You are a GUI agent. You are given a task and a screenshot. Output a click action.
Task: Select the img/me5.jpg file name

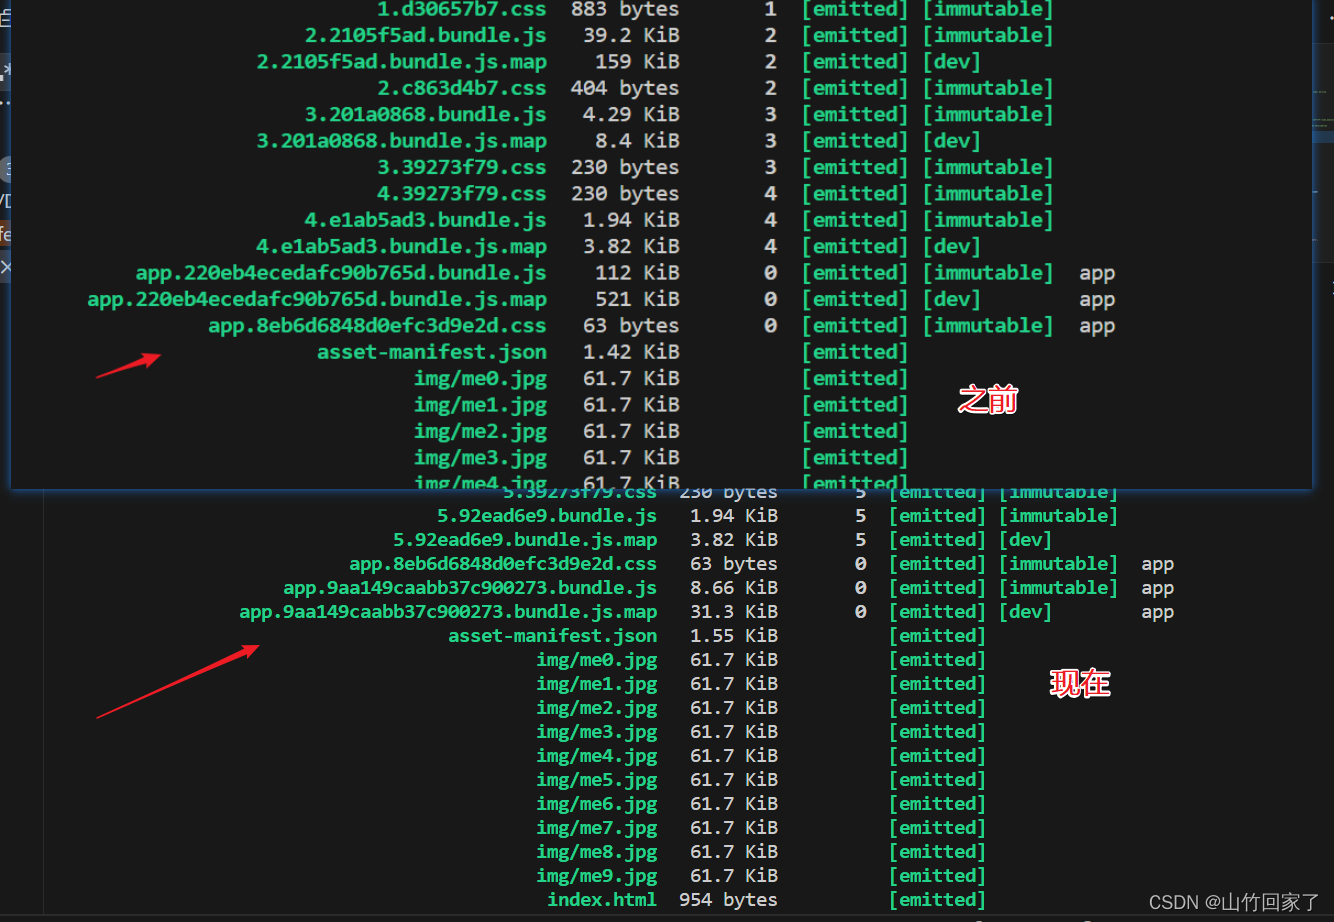pos(597,780)
